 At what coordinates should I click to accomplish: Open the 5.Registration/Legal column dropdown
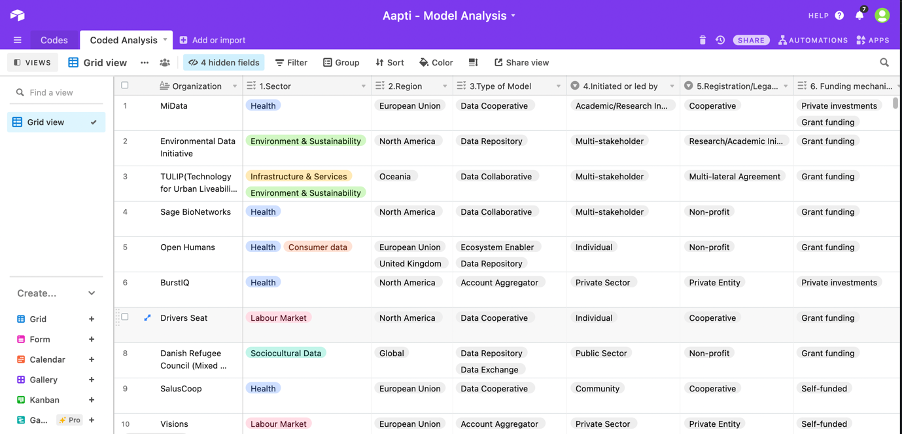(786, 86)
